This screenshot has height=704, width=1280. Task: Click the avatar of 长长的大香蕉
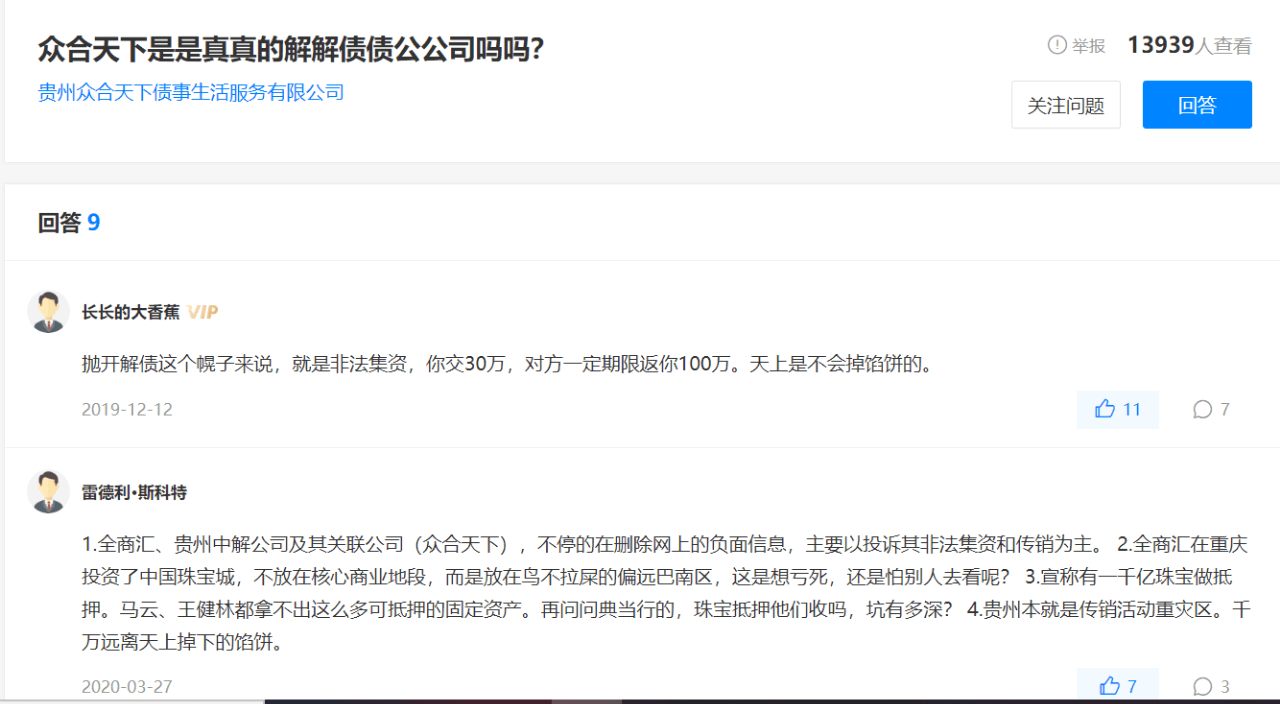48,312
